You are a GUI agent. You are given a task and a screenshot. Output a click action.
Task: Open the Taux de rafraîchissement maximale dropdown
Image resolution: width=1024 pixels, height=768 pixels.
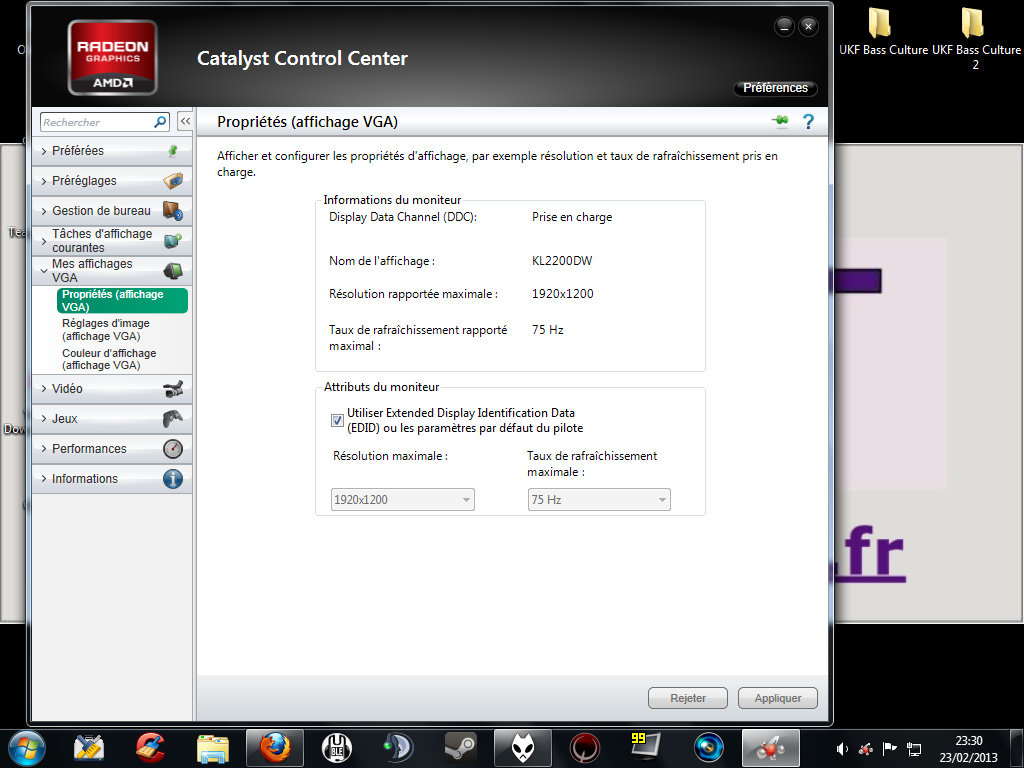pos(598,499)
